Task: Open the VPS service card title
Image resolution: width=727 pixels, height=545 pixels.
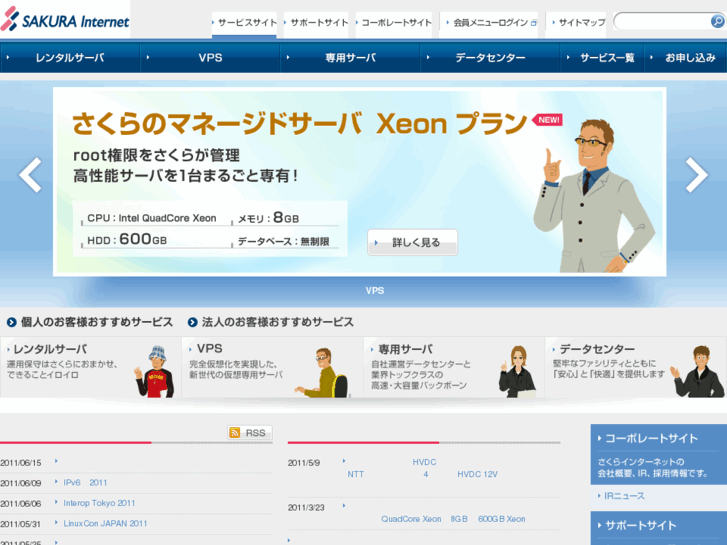Action: pyautogui.click(x=210, y=348)
